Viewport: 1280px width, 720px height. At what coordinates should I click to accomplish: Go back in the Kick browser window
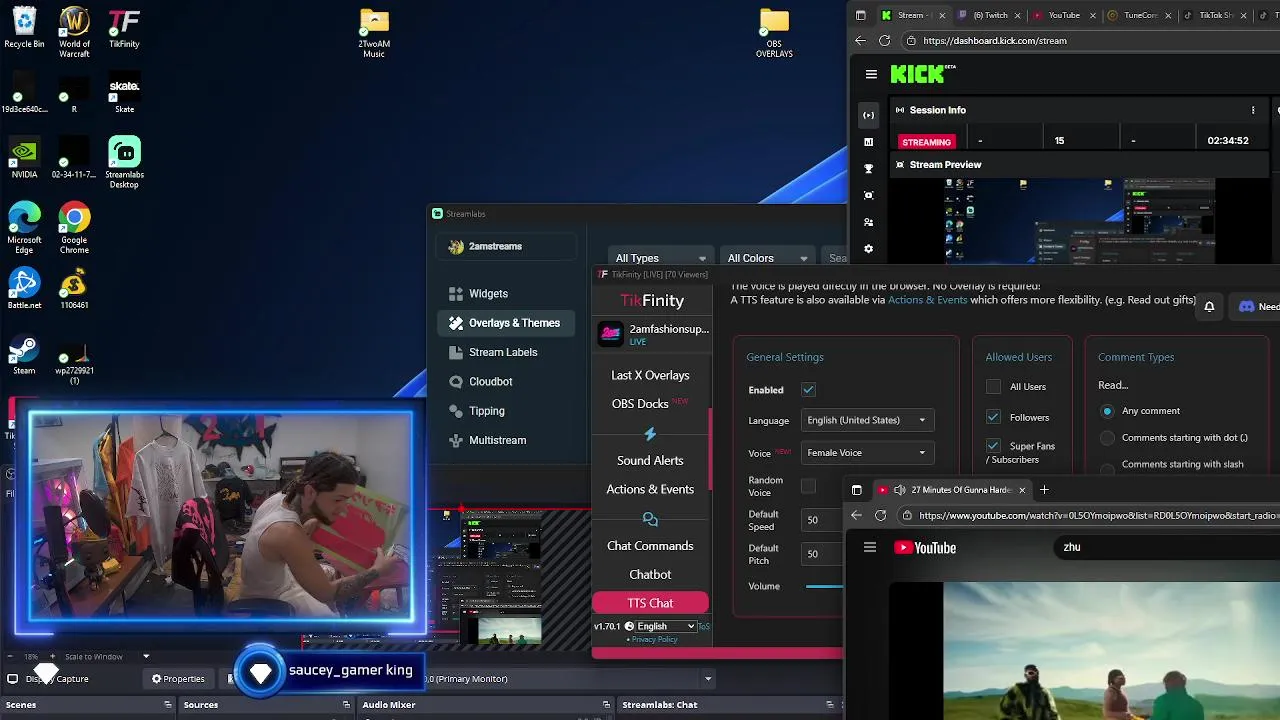tap(860, 41)
